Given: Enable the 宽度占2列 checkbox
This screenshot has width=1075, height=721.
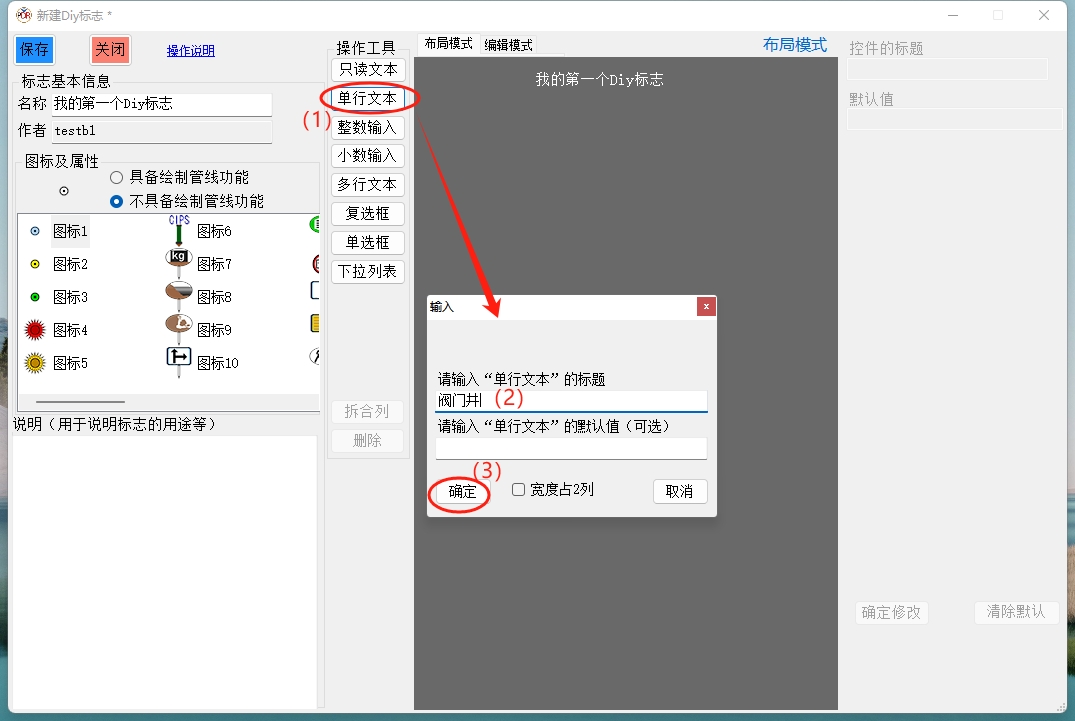Looking at the screenshot, I should tap(518, 490).
